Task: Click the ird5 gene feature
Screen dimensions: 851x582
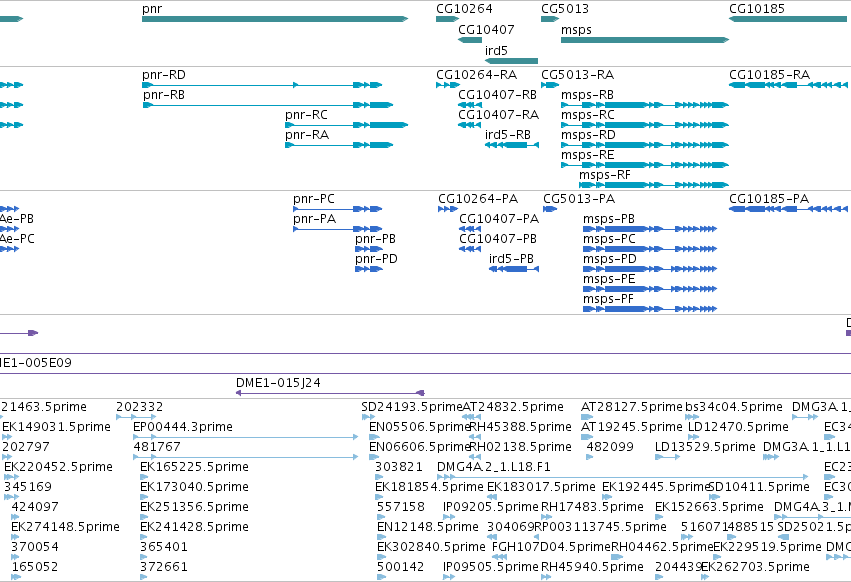Action: click(x=511, y=61)
